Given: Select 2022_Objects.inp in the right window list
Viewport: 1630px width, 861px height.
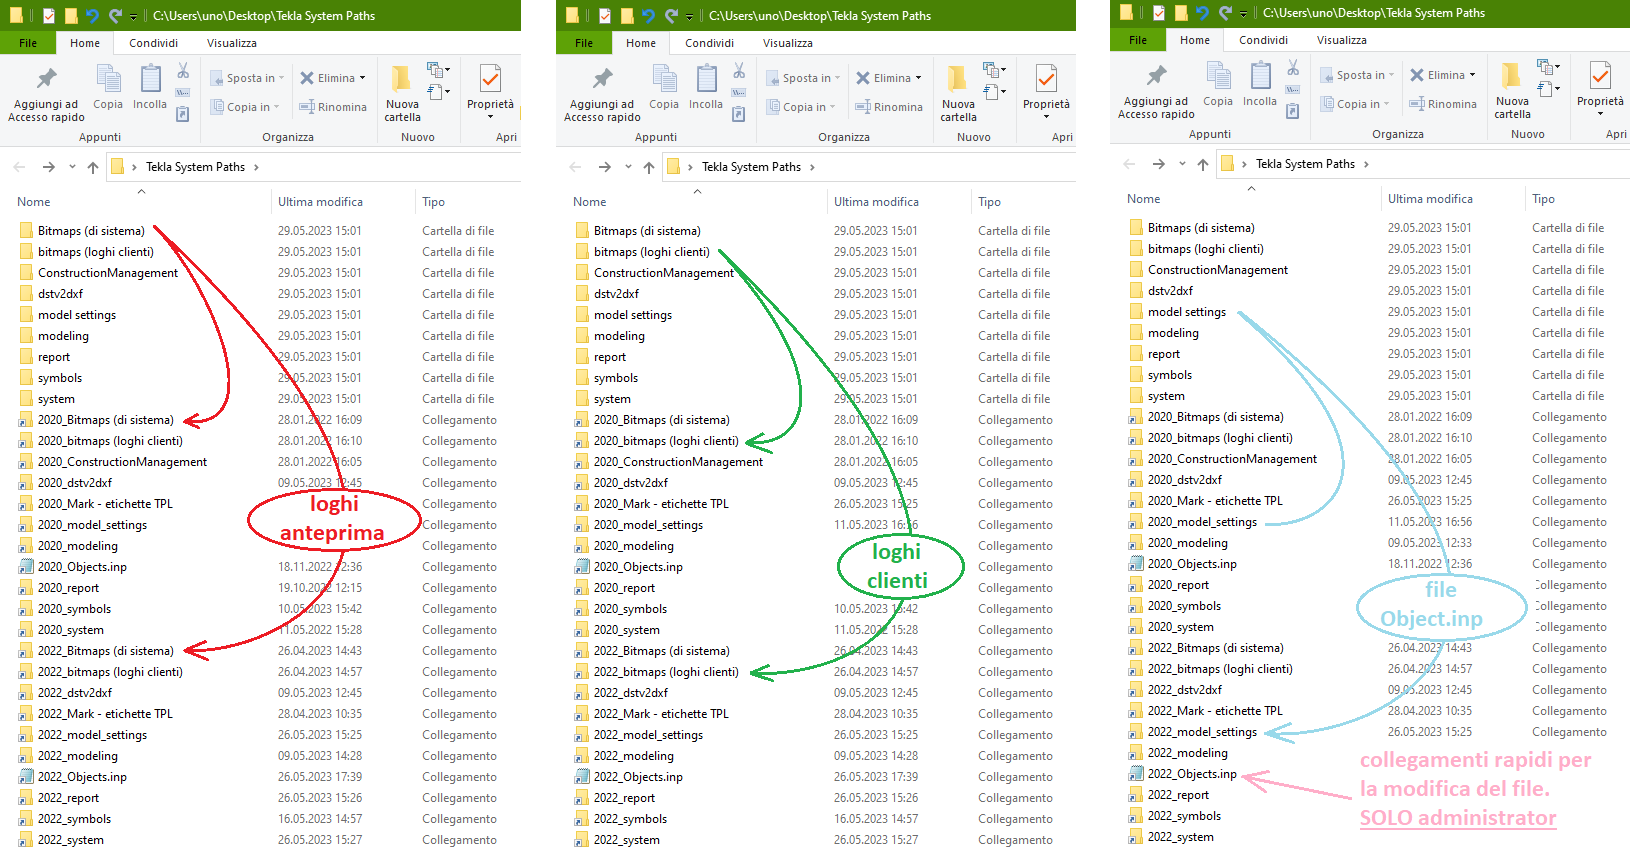Looking at the screenshot, I should point(1191,774).
